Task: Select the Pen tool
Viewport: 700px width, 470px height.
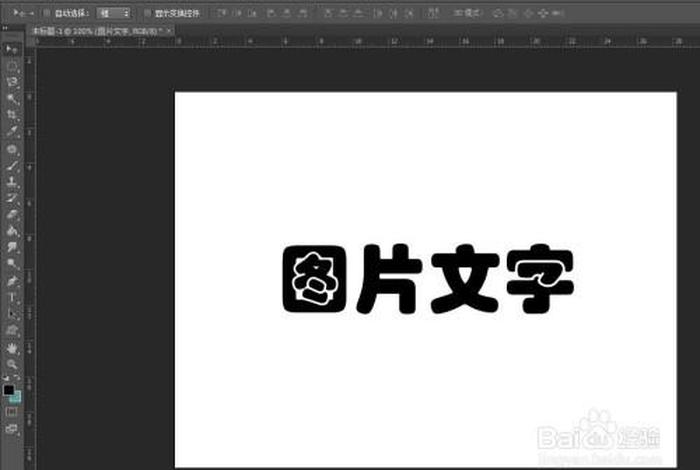Action: pyautogui.click(x=12, y=281)
